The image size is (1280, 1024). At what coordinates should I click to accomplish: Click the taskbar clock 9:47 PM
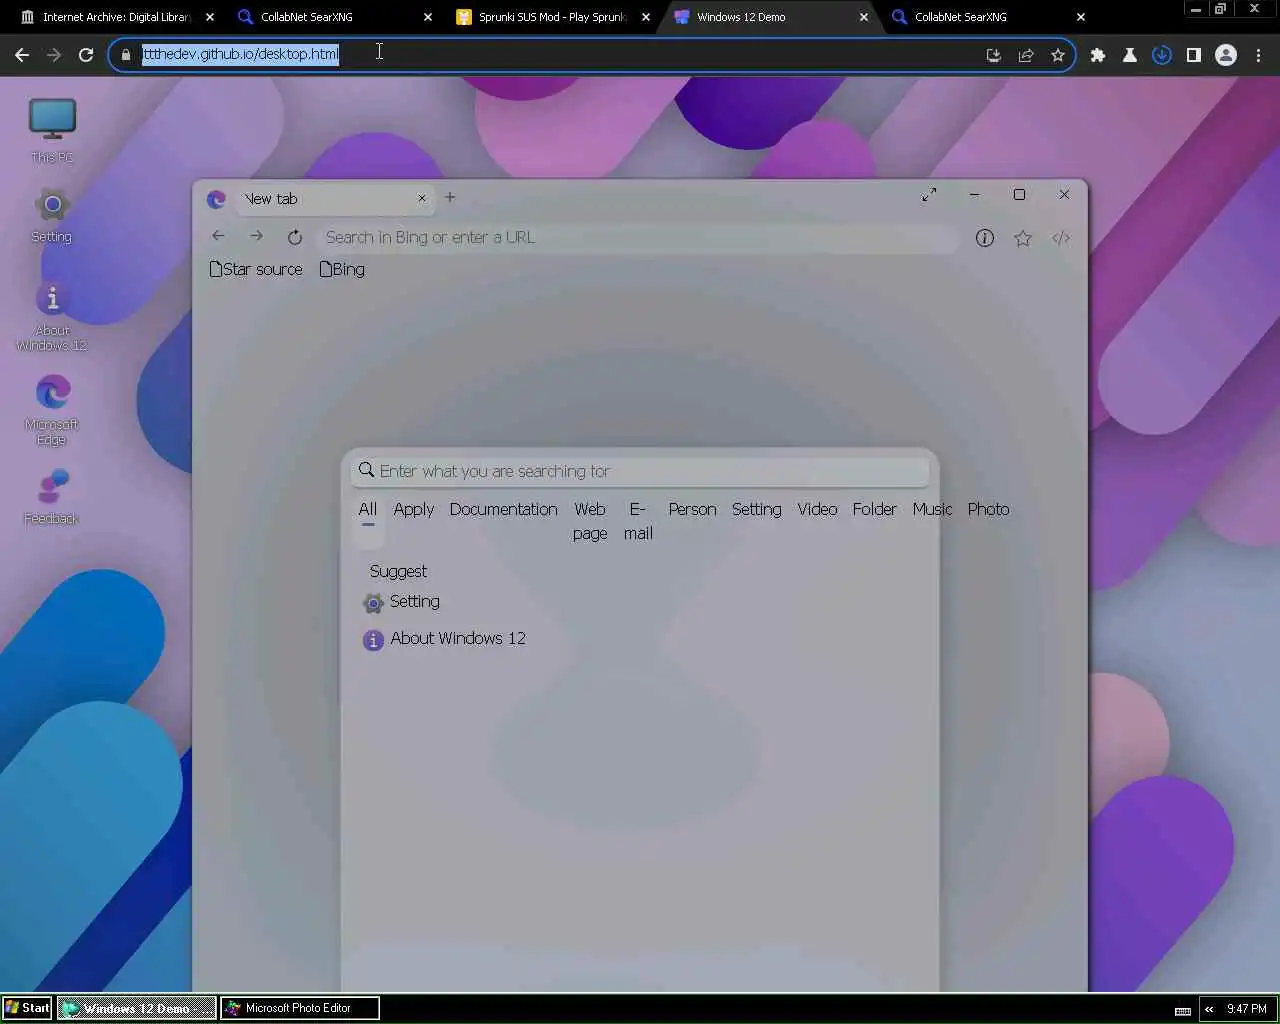point(1246,1009)
